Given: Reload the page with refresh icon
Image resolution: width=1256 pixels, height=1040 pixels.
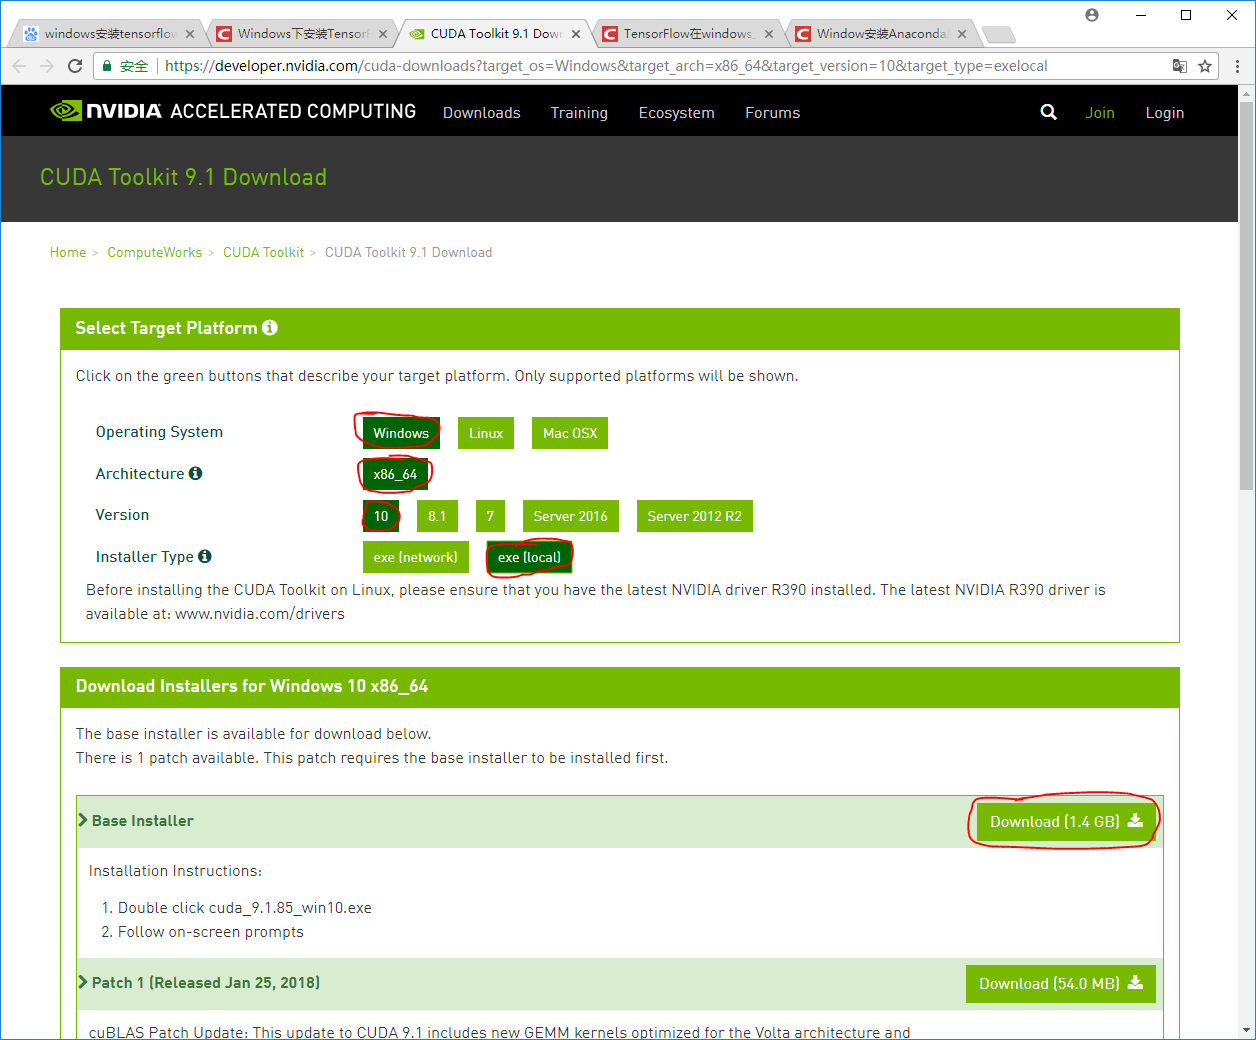Looking at the screenshot, I should [x=75, y=66].
